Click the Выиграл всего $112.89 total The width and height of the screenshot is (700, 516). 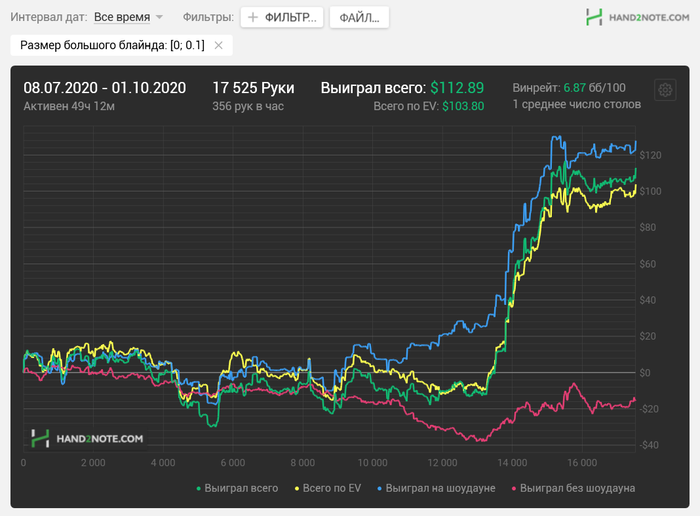[401, 87]
